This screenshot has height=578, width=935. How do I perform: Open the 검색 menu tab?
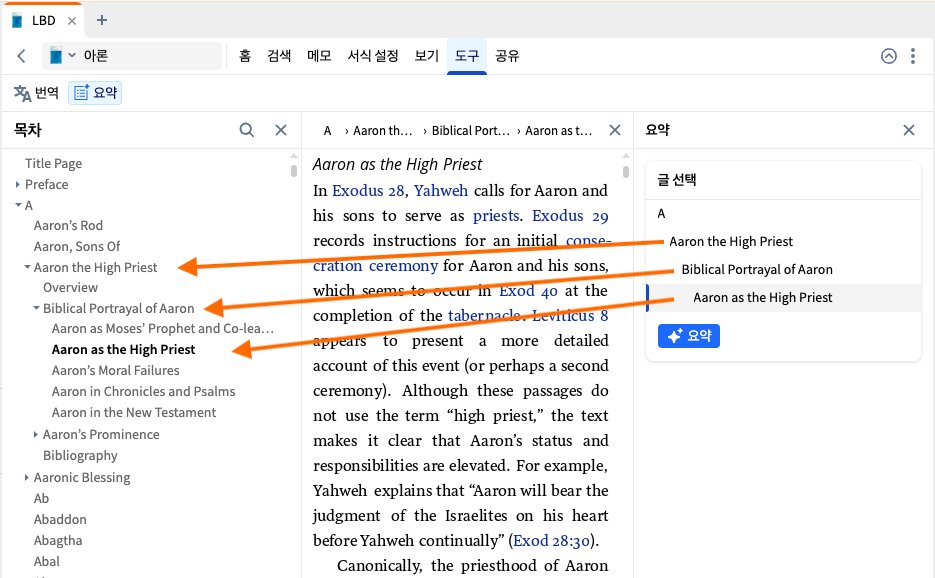coord(279,56)
